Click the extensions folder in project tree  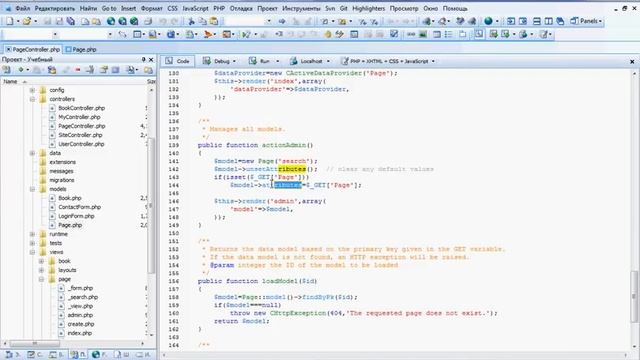pyautogui.click(x=62, y=162)
